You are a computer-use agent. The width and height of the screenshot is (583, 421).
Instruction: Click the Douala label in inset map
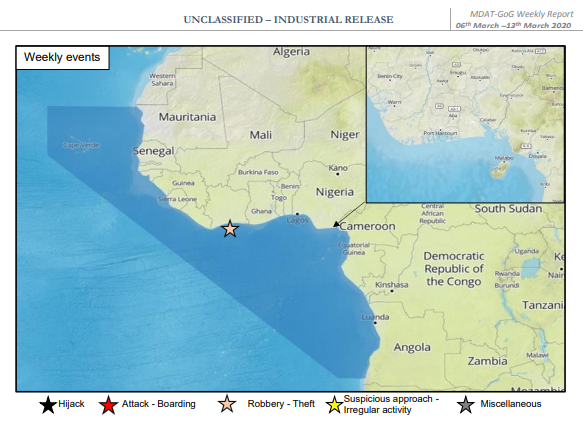[538, 156]
